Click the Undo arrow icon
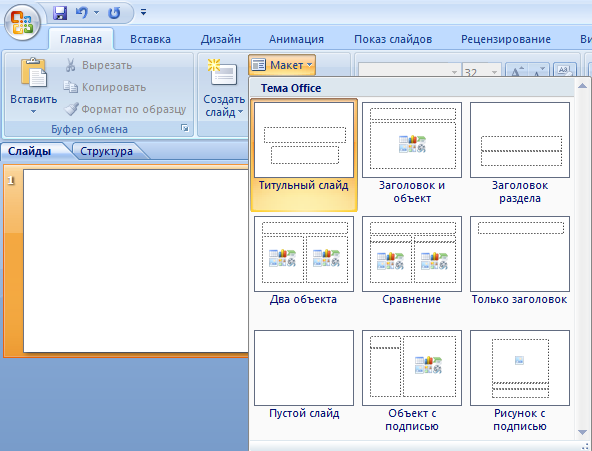This screenshot has height=451, width=592. pos(82,13)
